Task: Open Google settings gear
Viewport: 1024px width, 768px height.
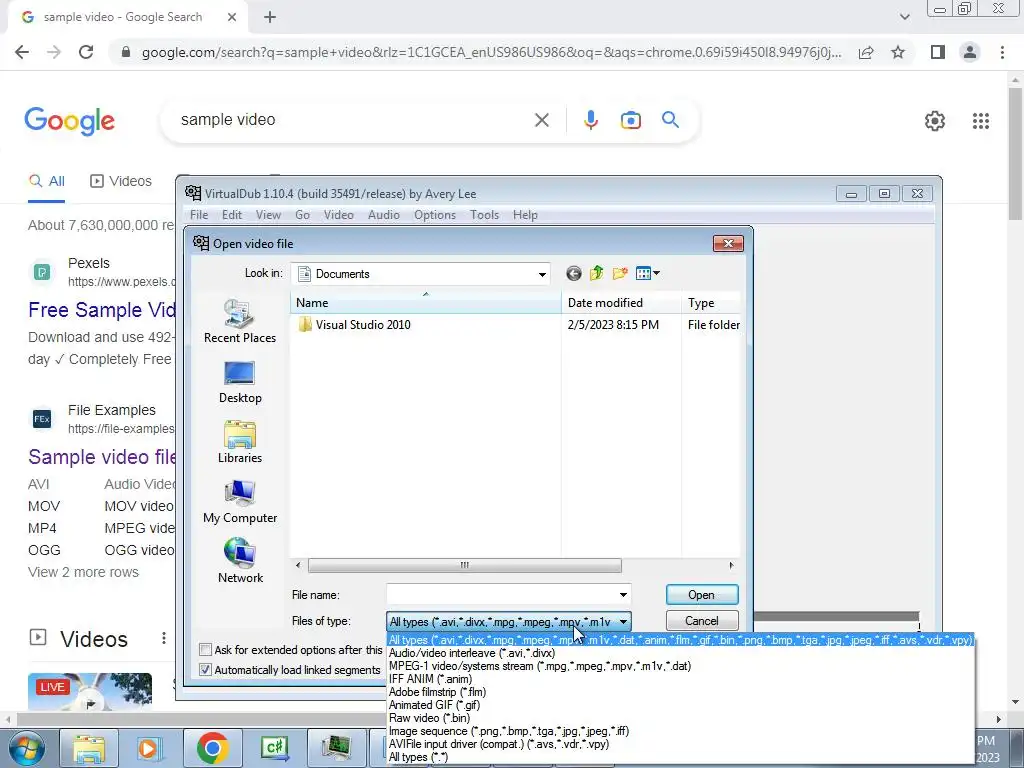Action: (935, 121)
